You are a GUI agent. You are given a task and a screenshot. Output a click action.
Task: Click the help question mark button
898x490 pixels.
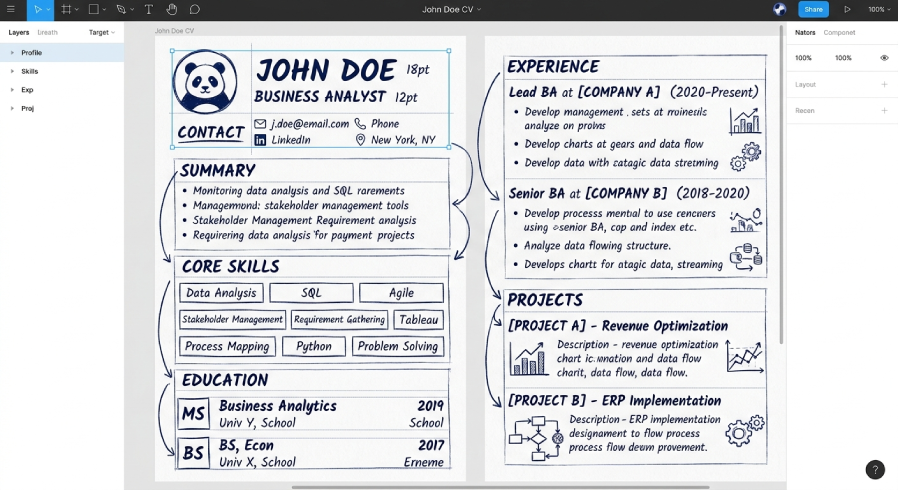(875, 469)
